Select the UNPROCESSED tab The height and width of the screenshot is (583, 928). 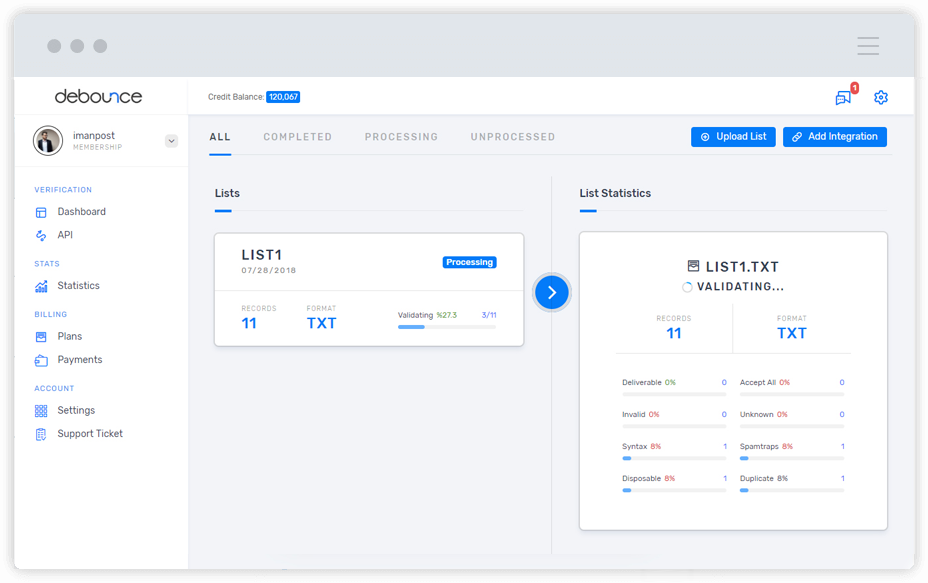click(512, 136)
